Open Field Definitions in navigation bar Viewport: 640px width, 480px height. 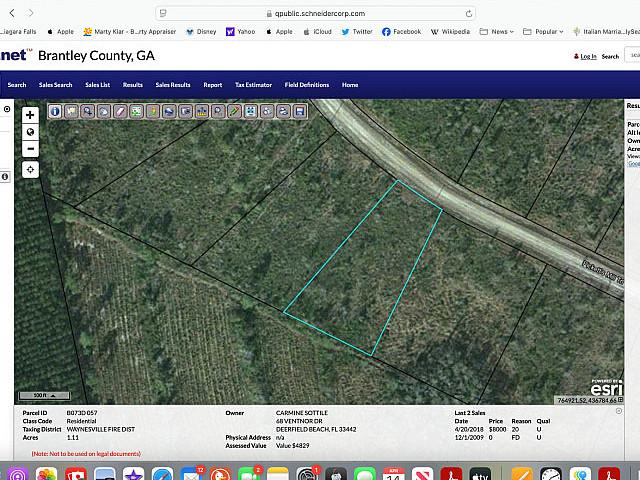[x=307, y=85]
